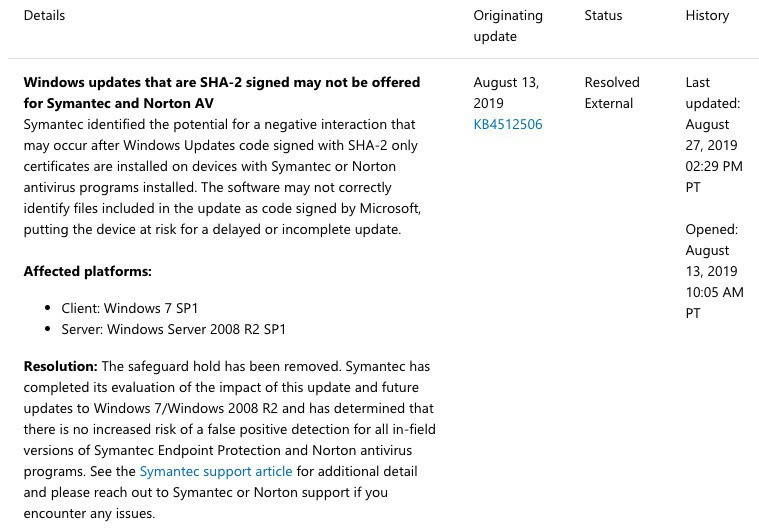
Task: Click the Opened label in History
Action: [711, 229]
